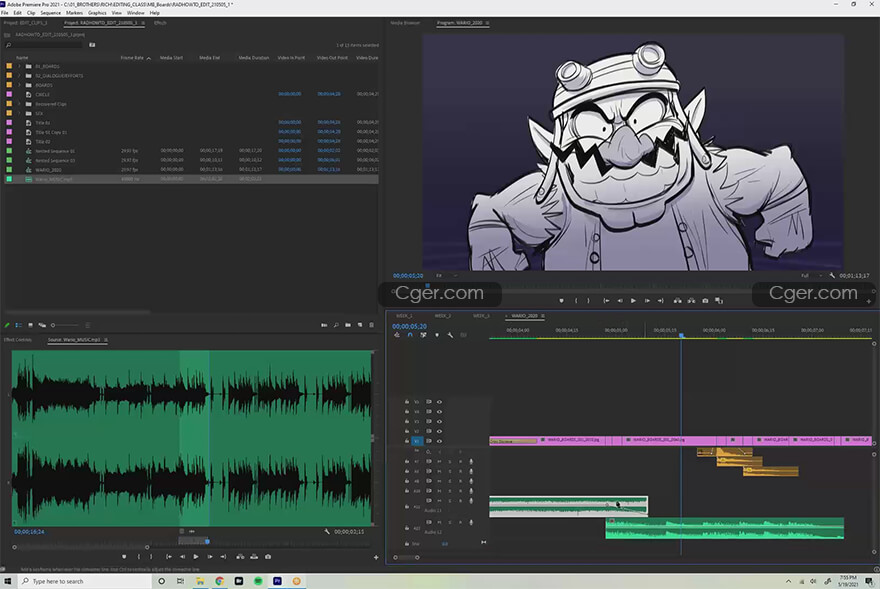
Task: Toggle linked selection in the timeline
Action: (x=423, y=335)
